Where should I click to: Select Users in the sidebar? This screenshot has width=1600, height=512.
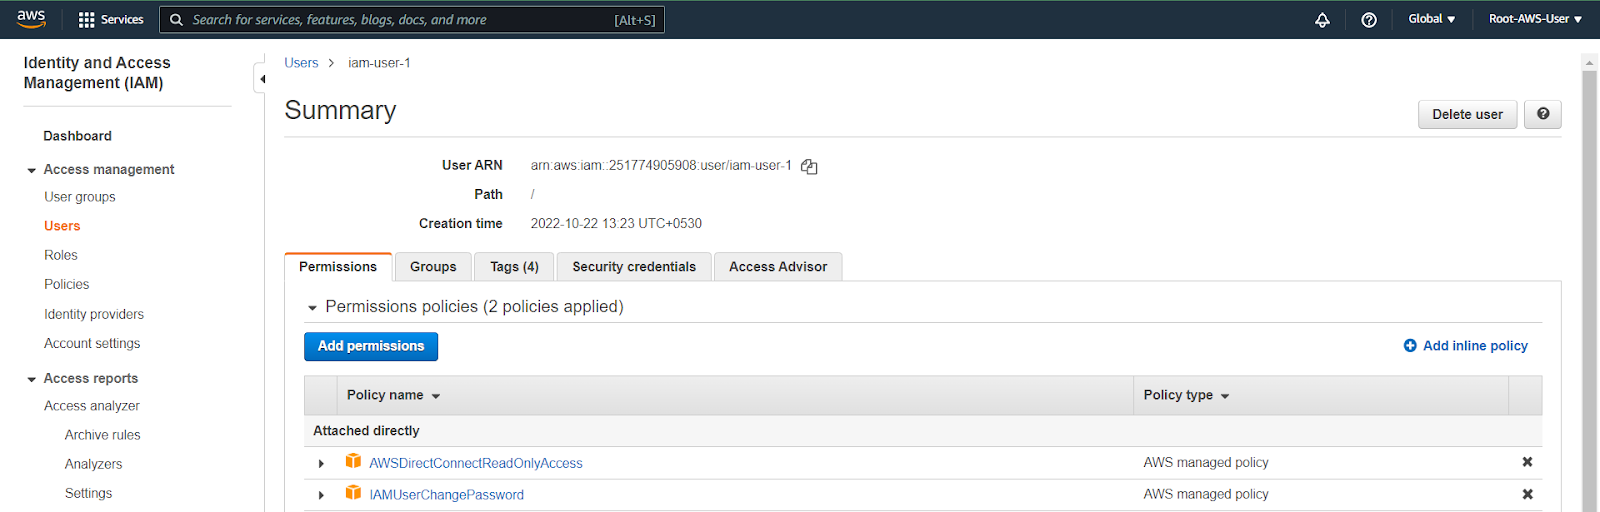point(62,226)
